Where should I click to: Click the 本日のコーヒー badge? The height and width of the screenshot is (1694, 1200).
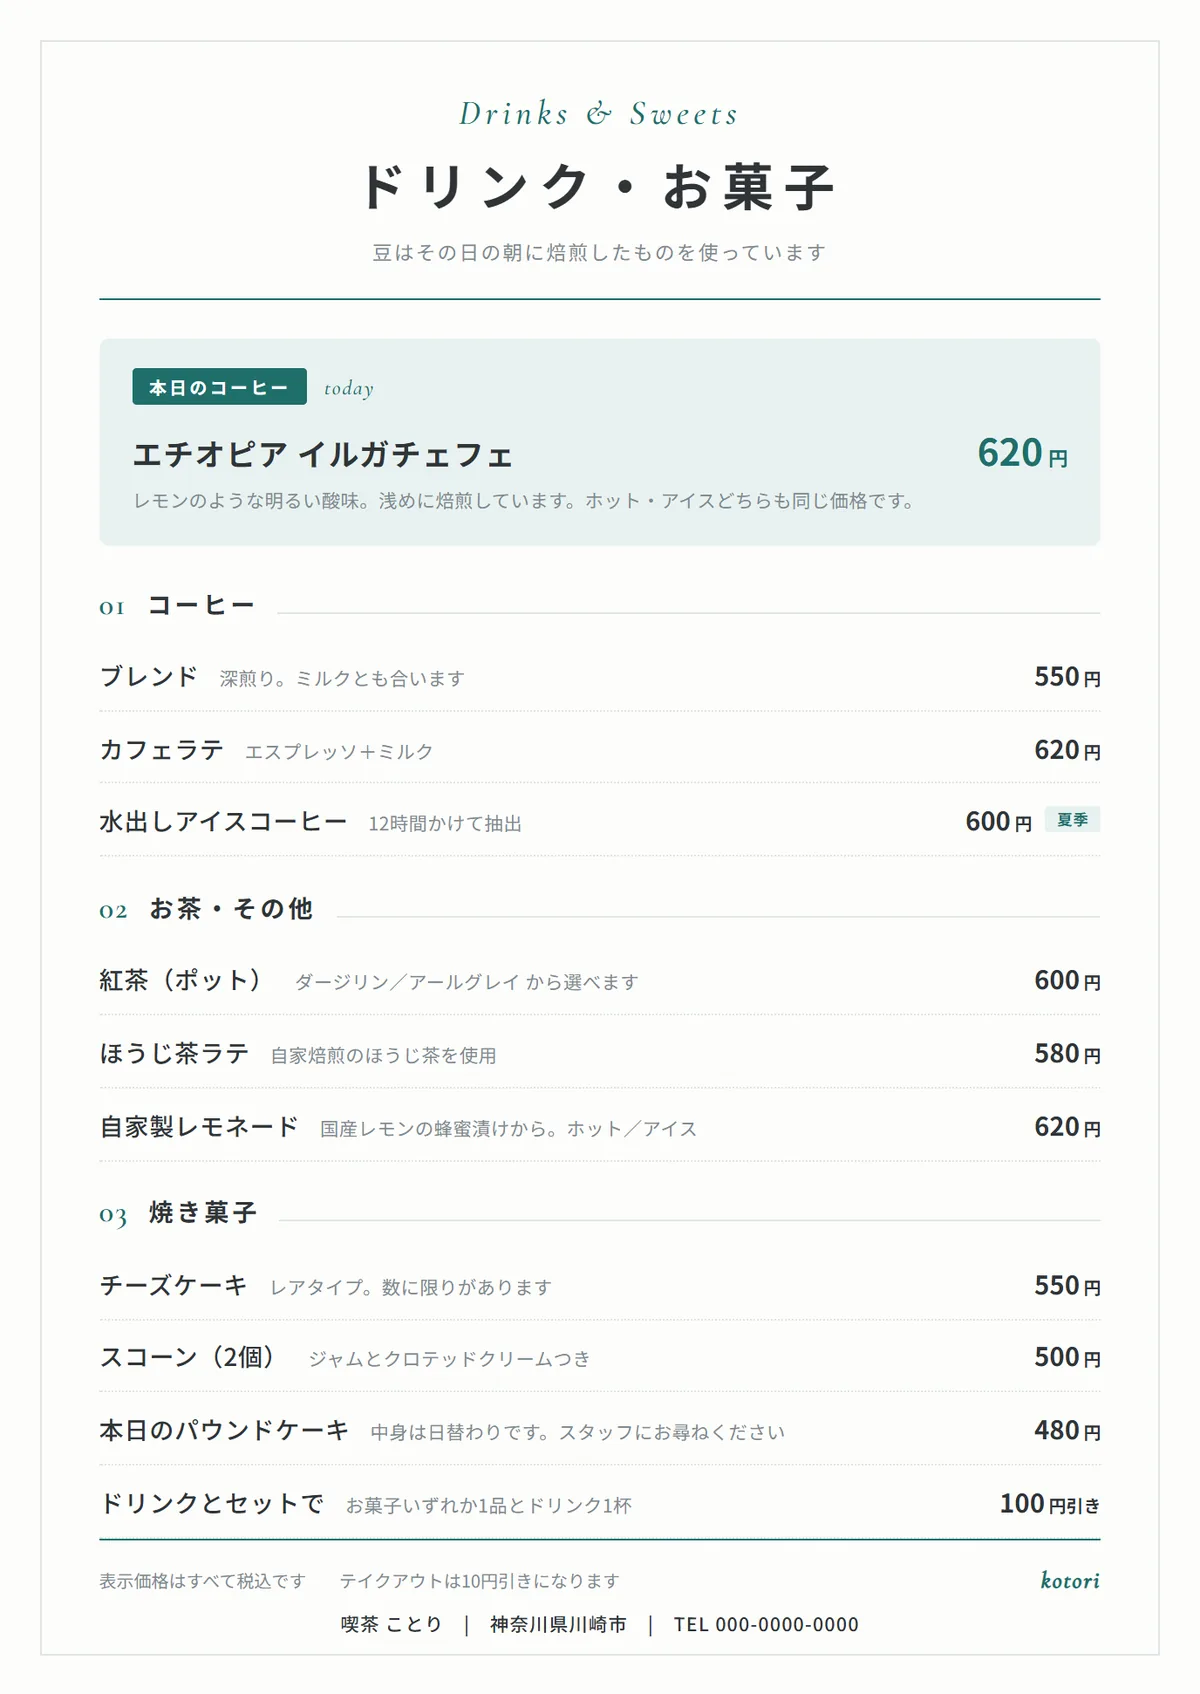219,387
